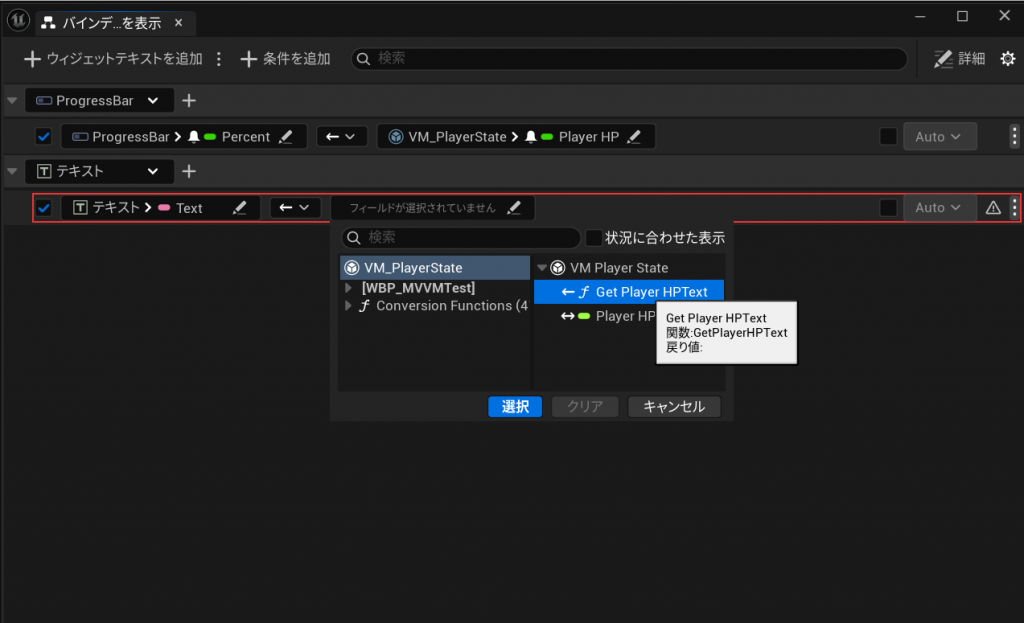The width and height of the screenshot is (1024, 623).
Task: Open Auto dropdown on ProgressBar row
Action: tap(939, 137)
